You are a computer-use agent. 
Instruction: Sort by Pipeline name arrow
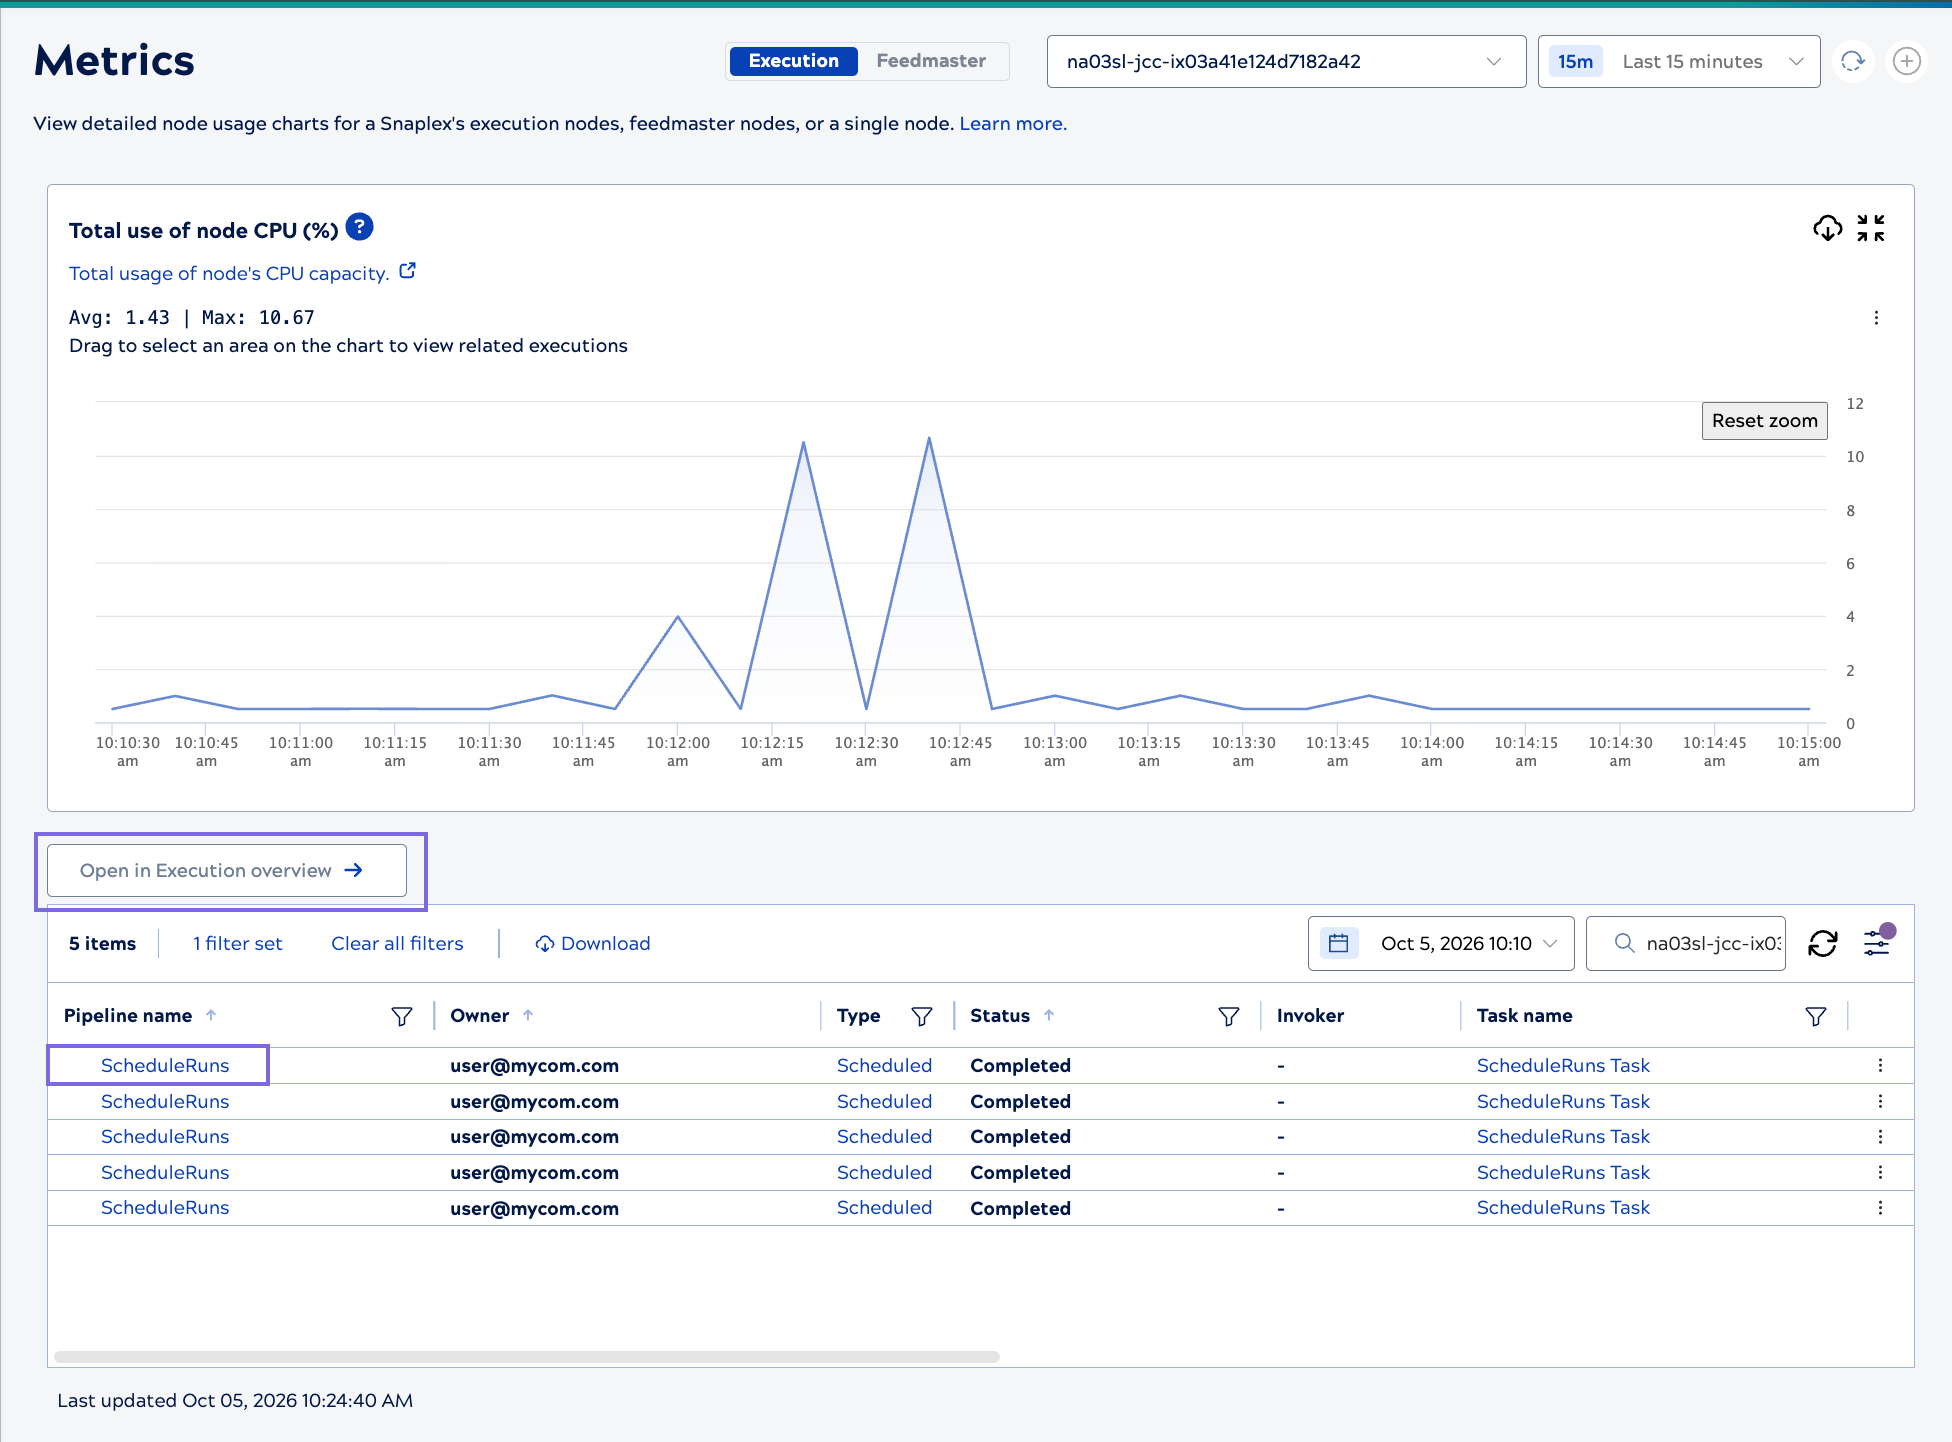[x=211, y=1015]
